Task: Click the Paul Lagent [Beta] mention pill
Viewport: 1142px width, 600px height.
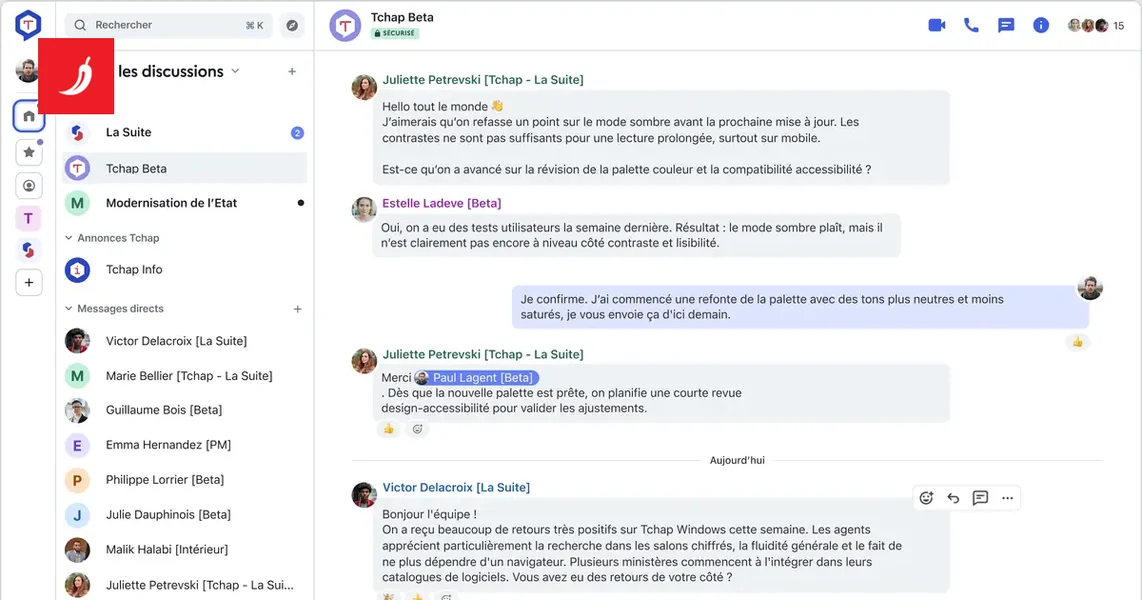Action: [476, 378]
